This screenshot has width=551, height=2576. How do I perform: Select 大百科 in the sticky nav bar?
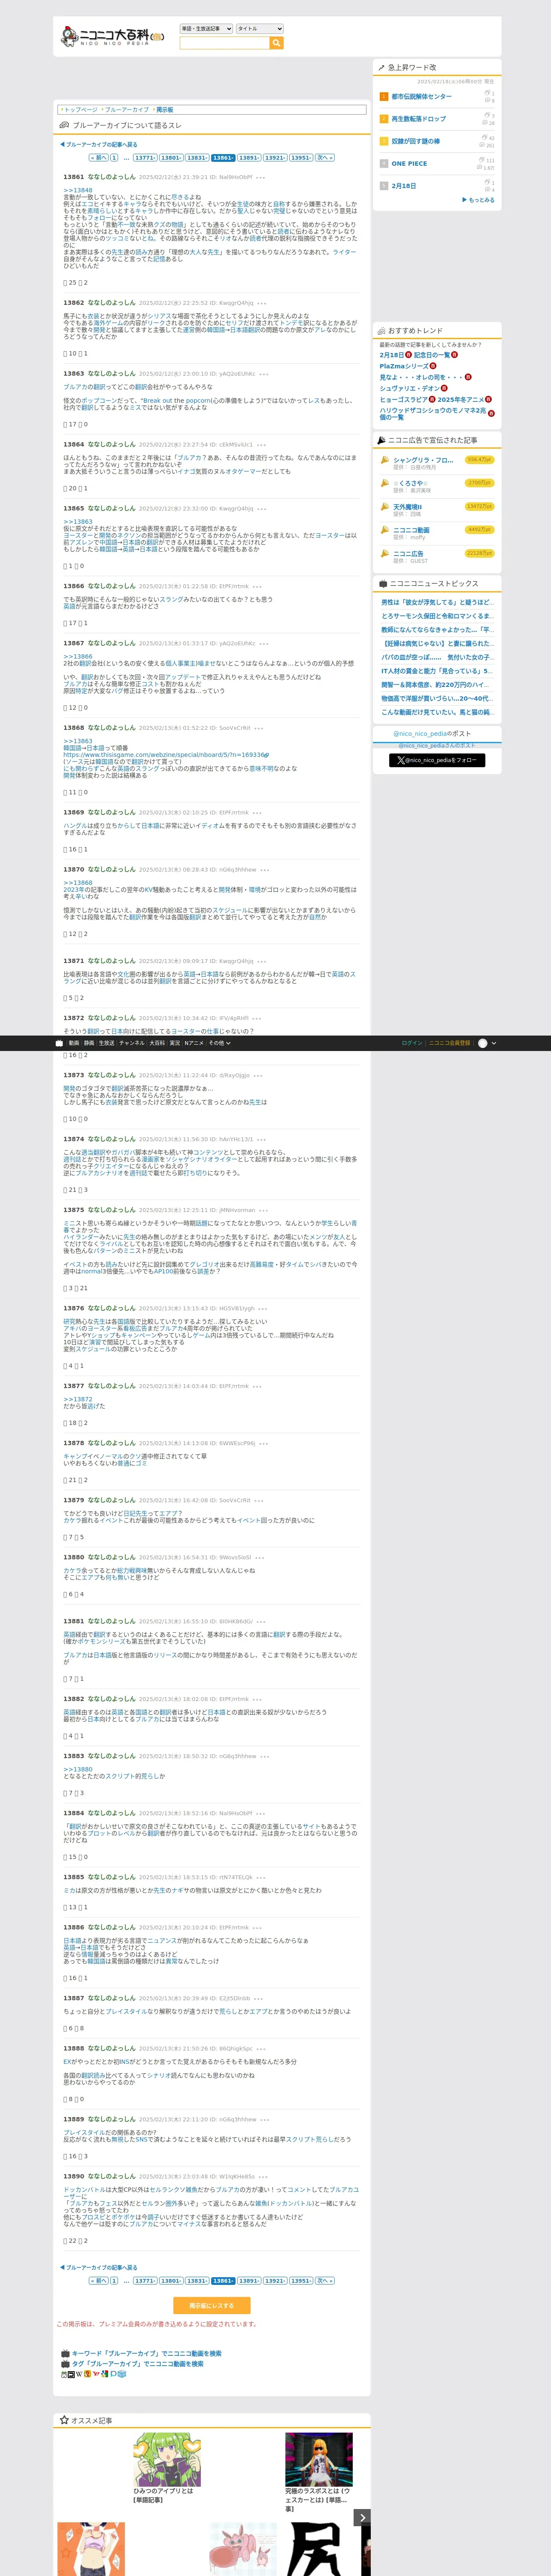(157, 1043)
